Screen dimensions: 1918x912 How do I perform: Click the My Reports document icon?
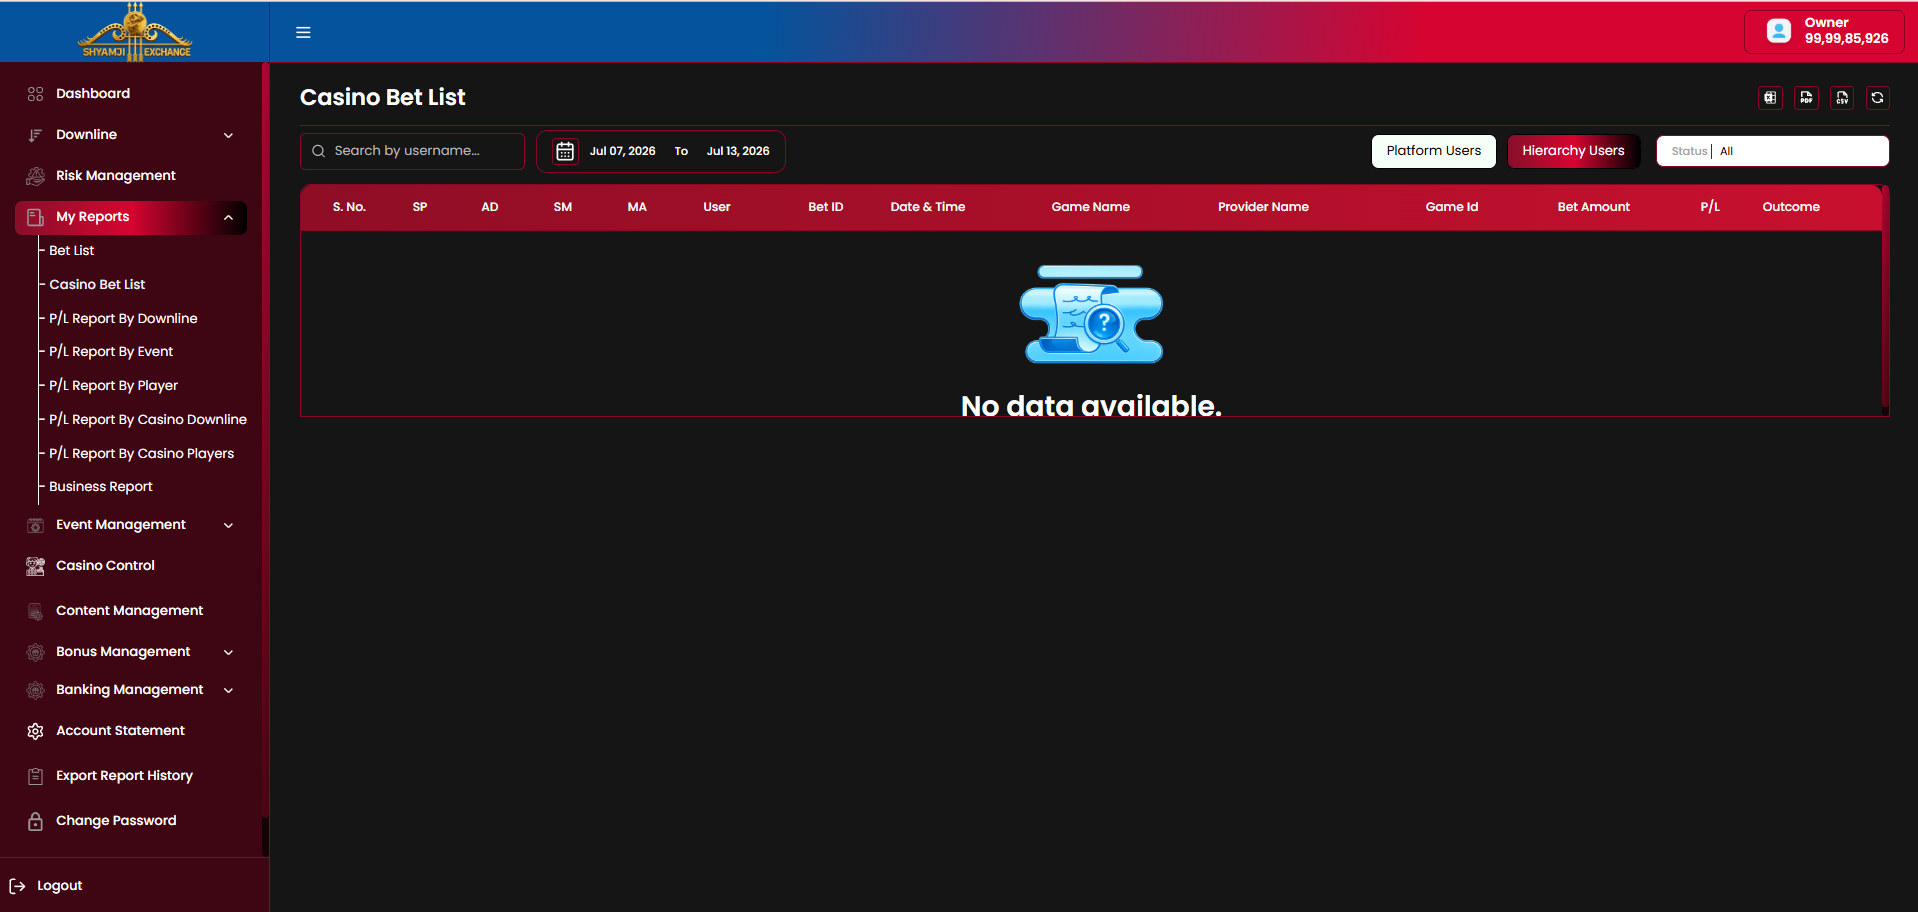pos(36,217)
